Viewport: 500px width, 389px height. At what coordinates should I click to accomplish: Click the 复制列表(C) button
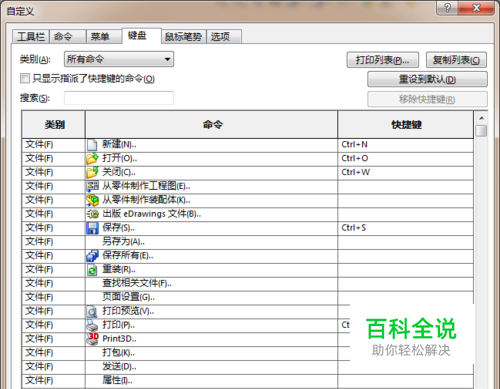pyautogui.click(x=456, y=60)
